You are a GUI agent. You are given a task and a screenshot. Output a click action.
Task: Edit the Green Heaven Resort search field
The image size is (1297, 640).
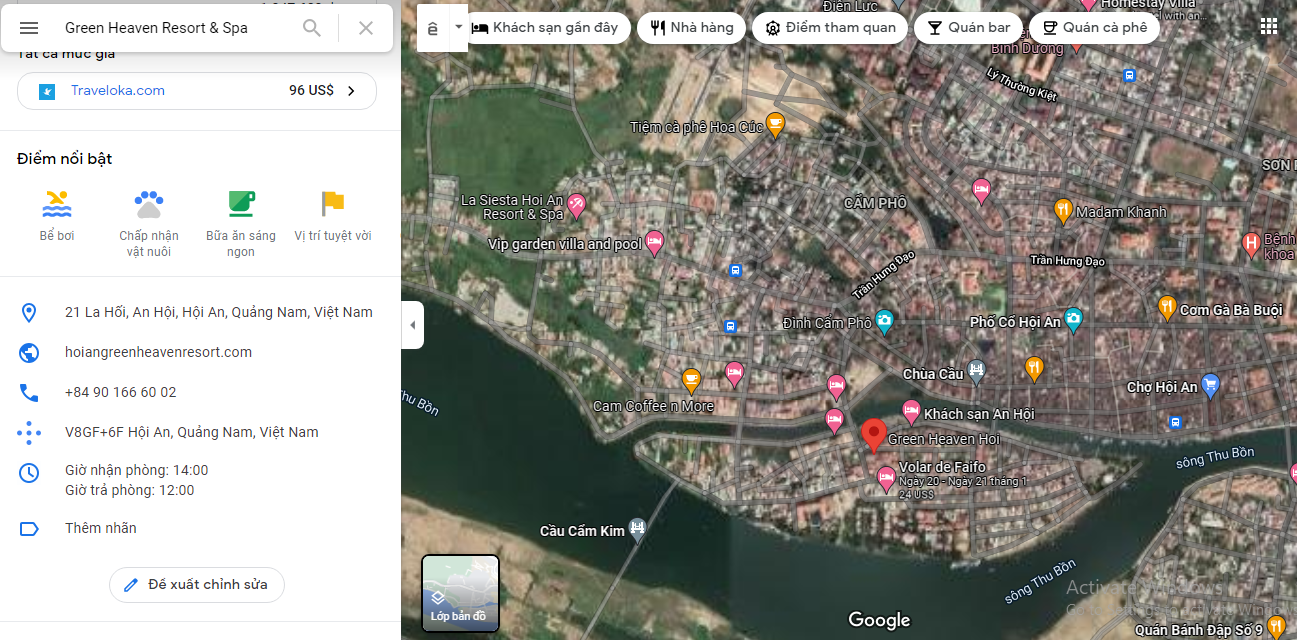click(175, 28)
